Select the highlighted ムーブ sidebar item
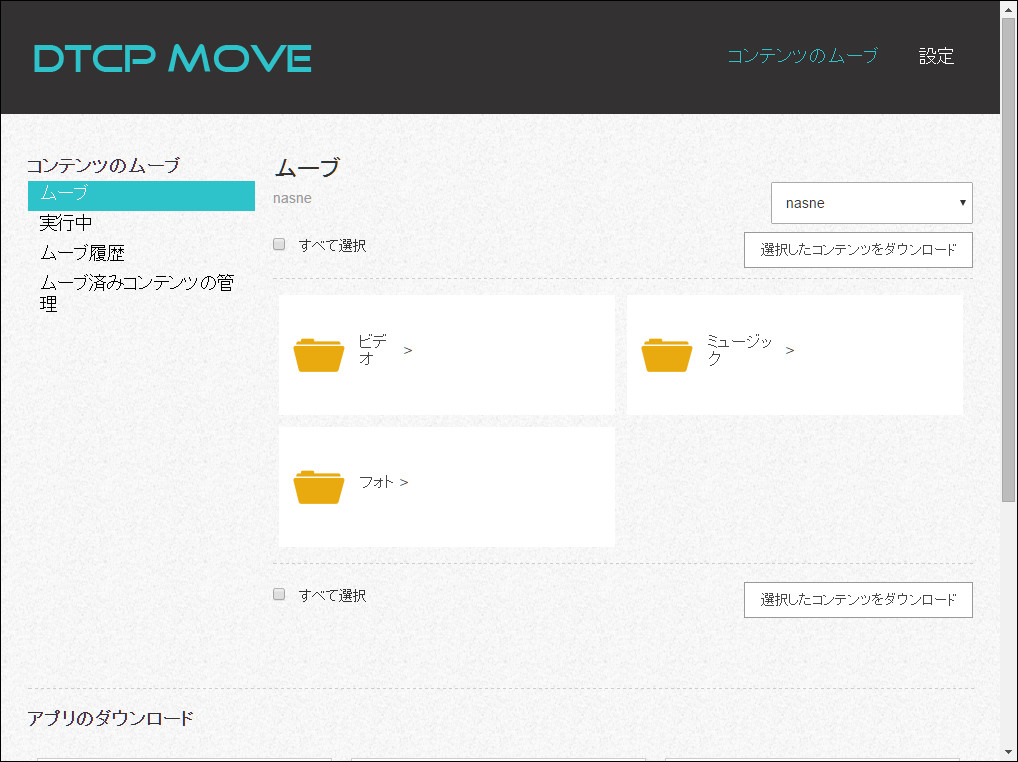 tap(140, 196)
